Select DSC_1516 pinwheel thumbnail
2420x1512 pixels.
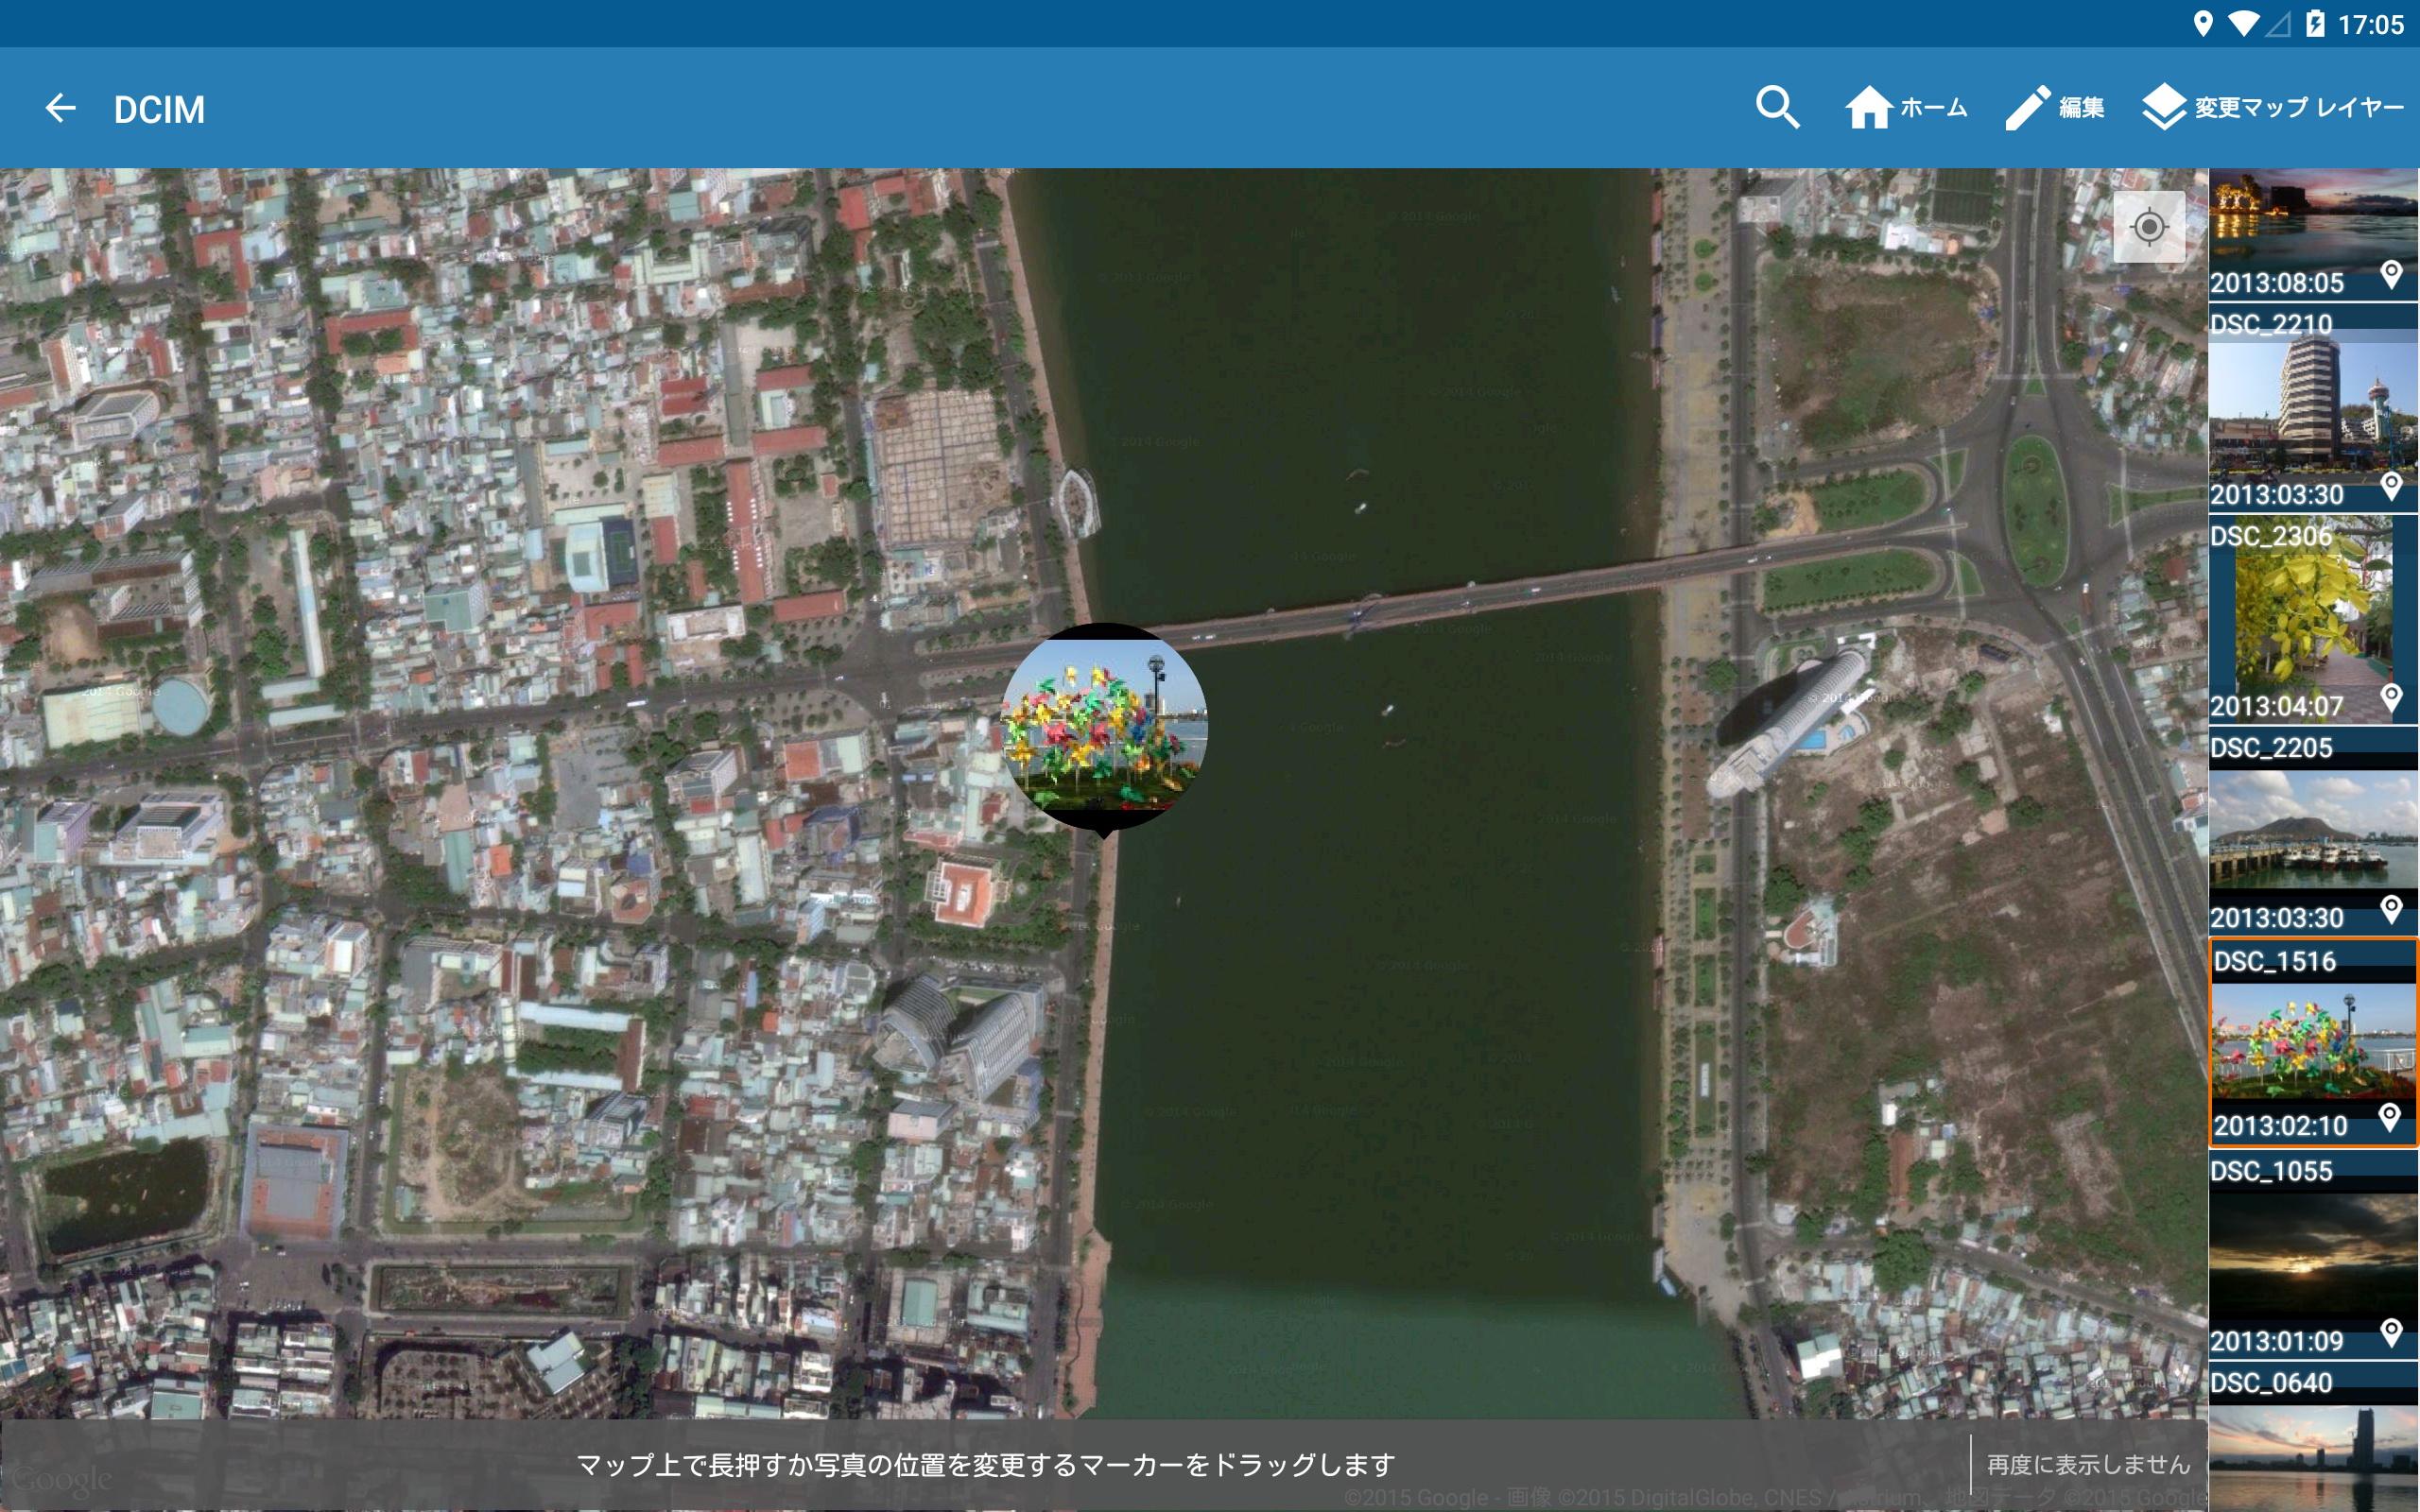click(x=2313, y=1042)
